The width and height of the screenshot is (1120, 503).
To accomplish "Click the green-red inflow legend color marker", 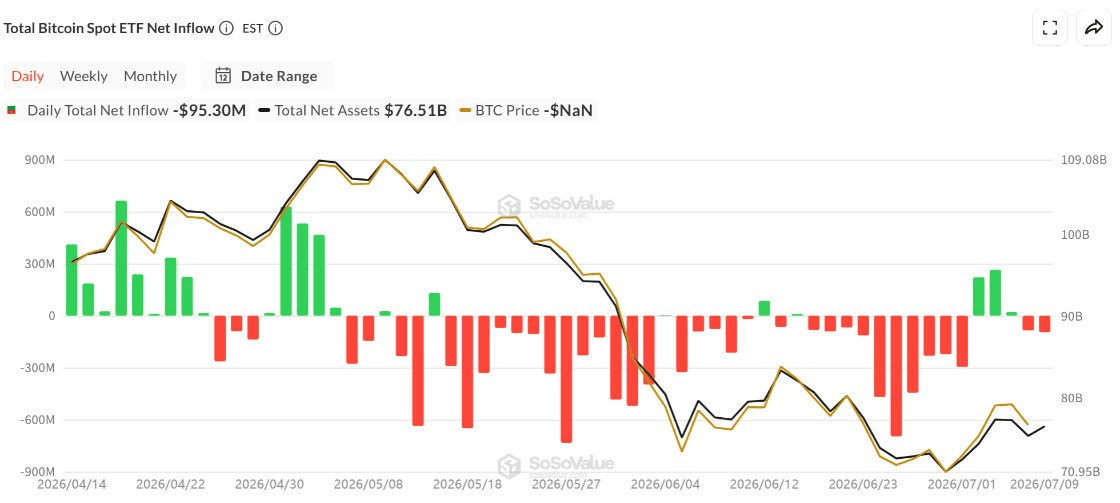I will (11, 111).
